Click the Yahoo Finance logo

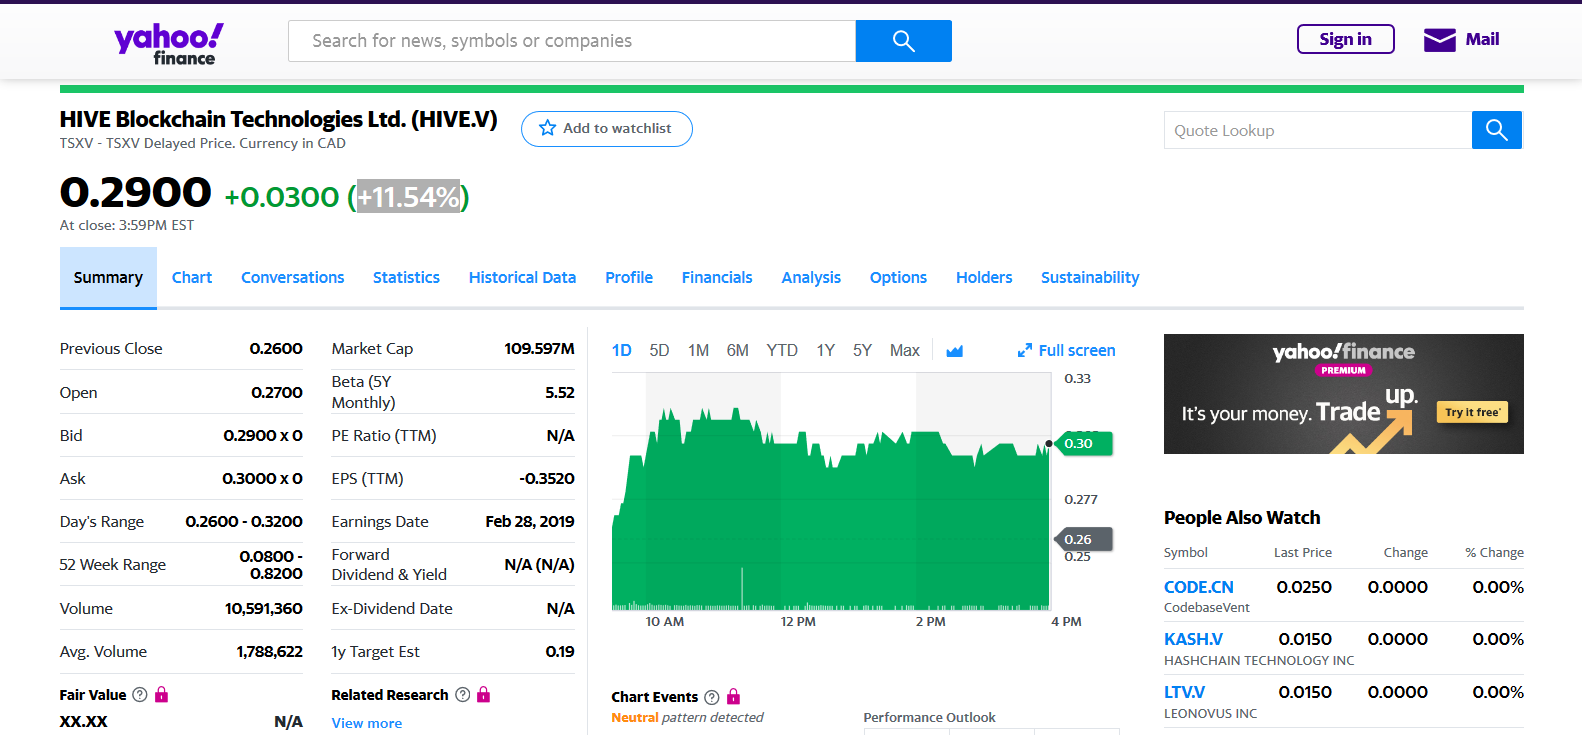[x=169, y=44]
